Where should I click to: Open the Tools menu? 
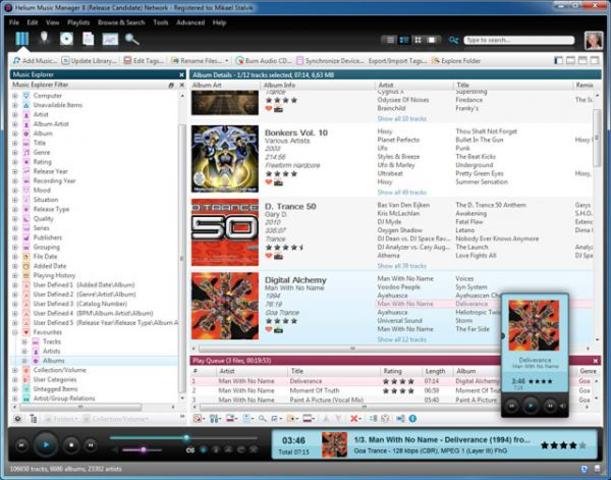pos(161,23)
